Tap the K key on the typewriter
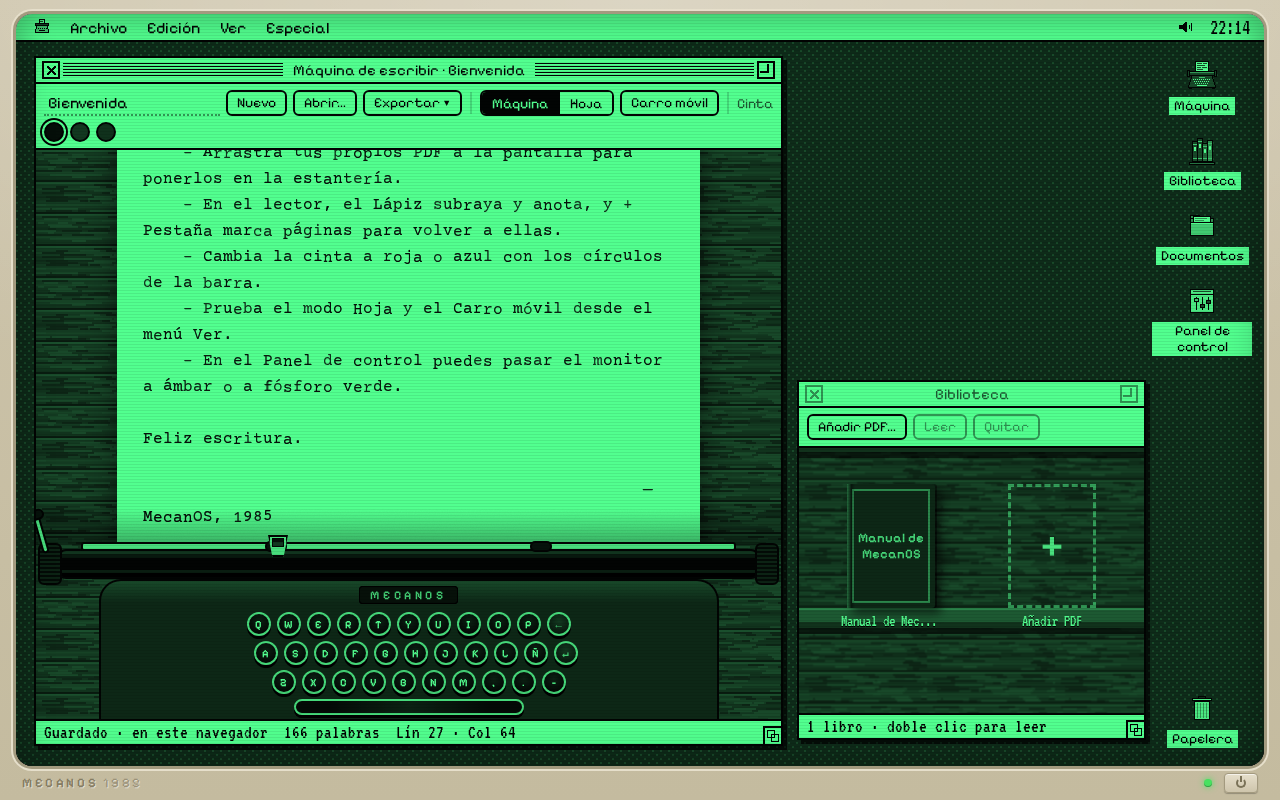This screenshot has width=1280, height=800. coord(476,653)
